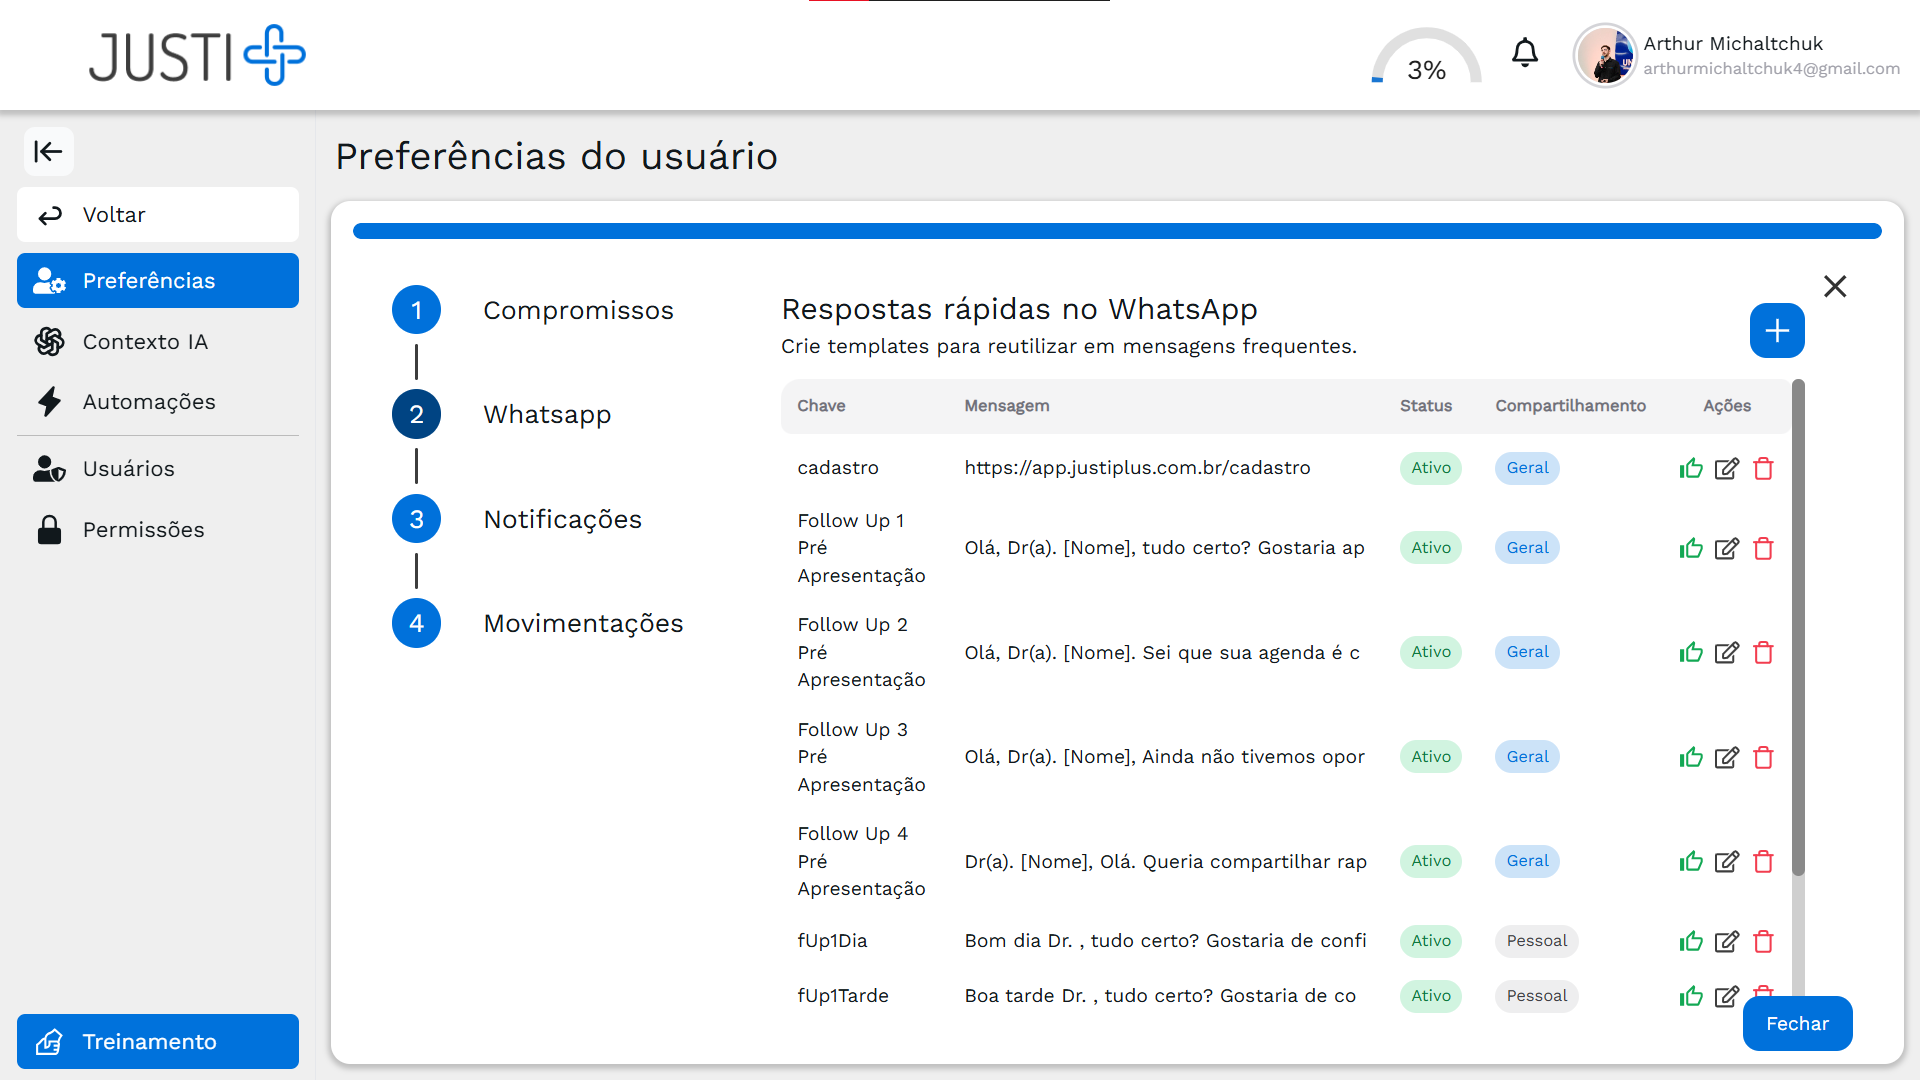Viewport: 1920px width, 1080px height.
Task: Click the notification bell icon
Action: [x=1524, y=52]
